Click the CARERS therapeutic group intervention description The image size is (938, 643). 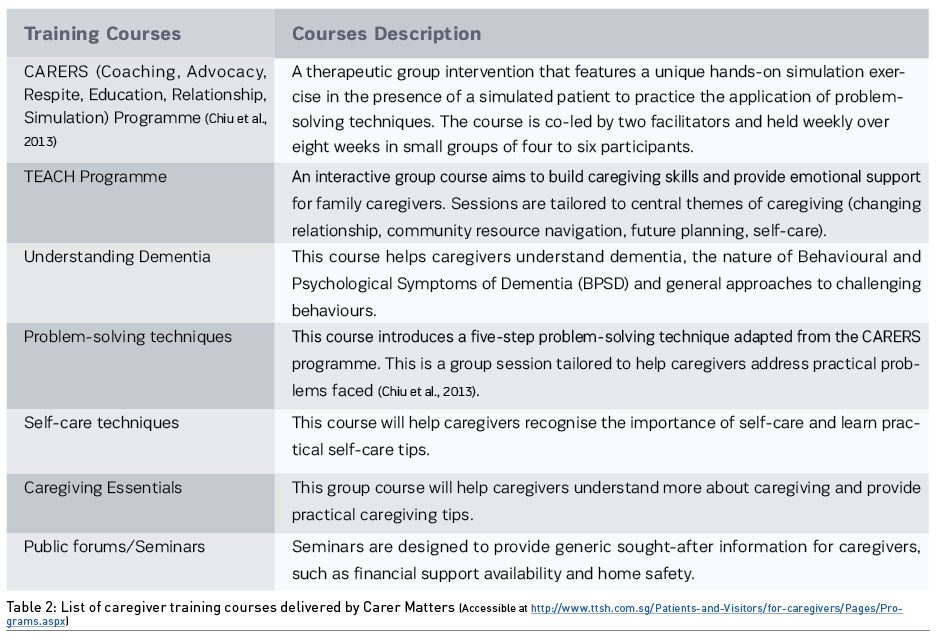coord(598,109)
